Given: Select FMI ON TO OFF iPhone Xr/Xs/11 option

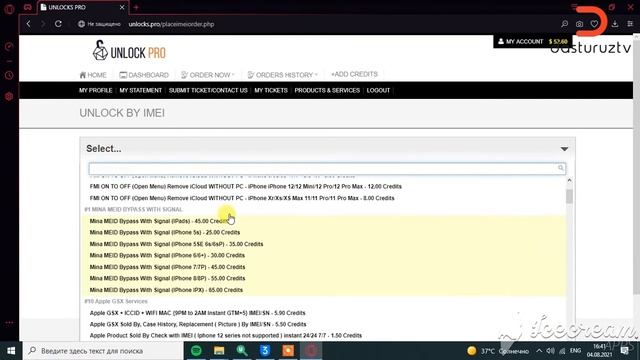Looking at the screenshot, I should 242,198.
